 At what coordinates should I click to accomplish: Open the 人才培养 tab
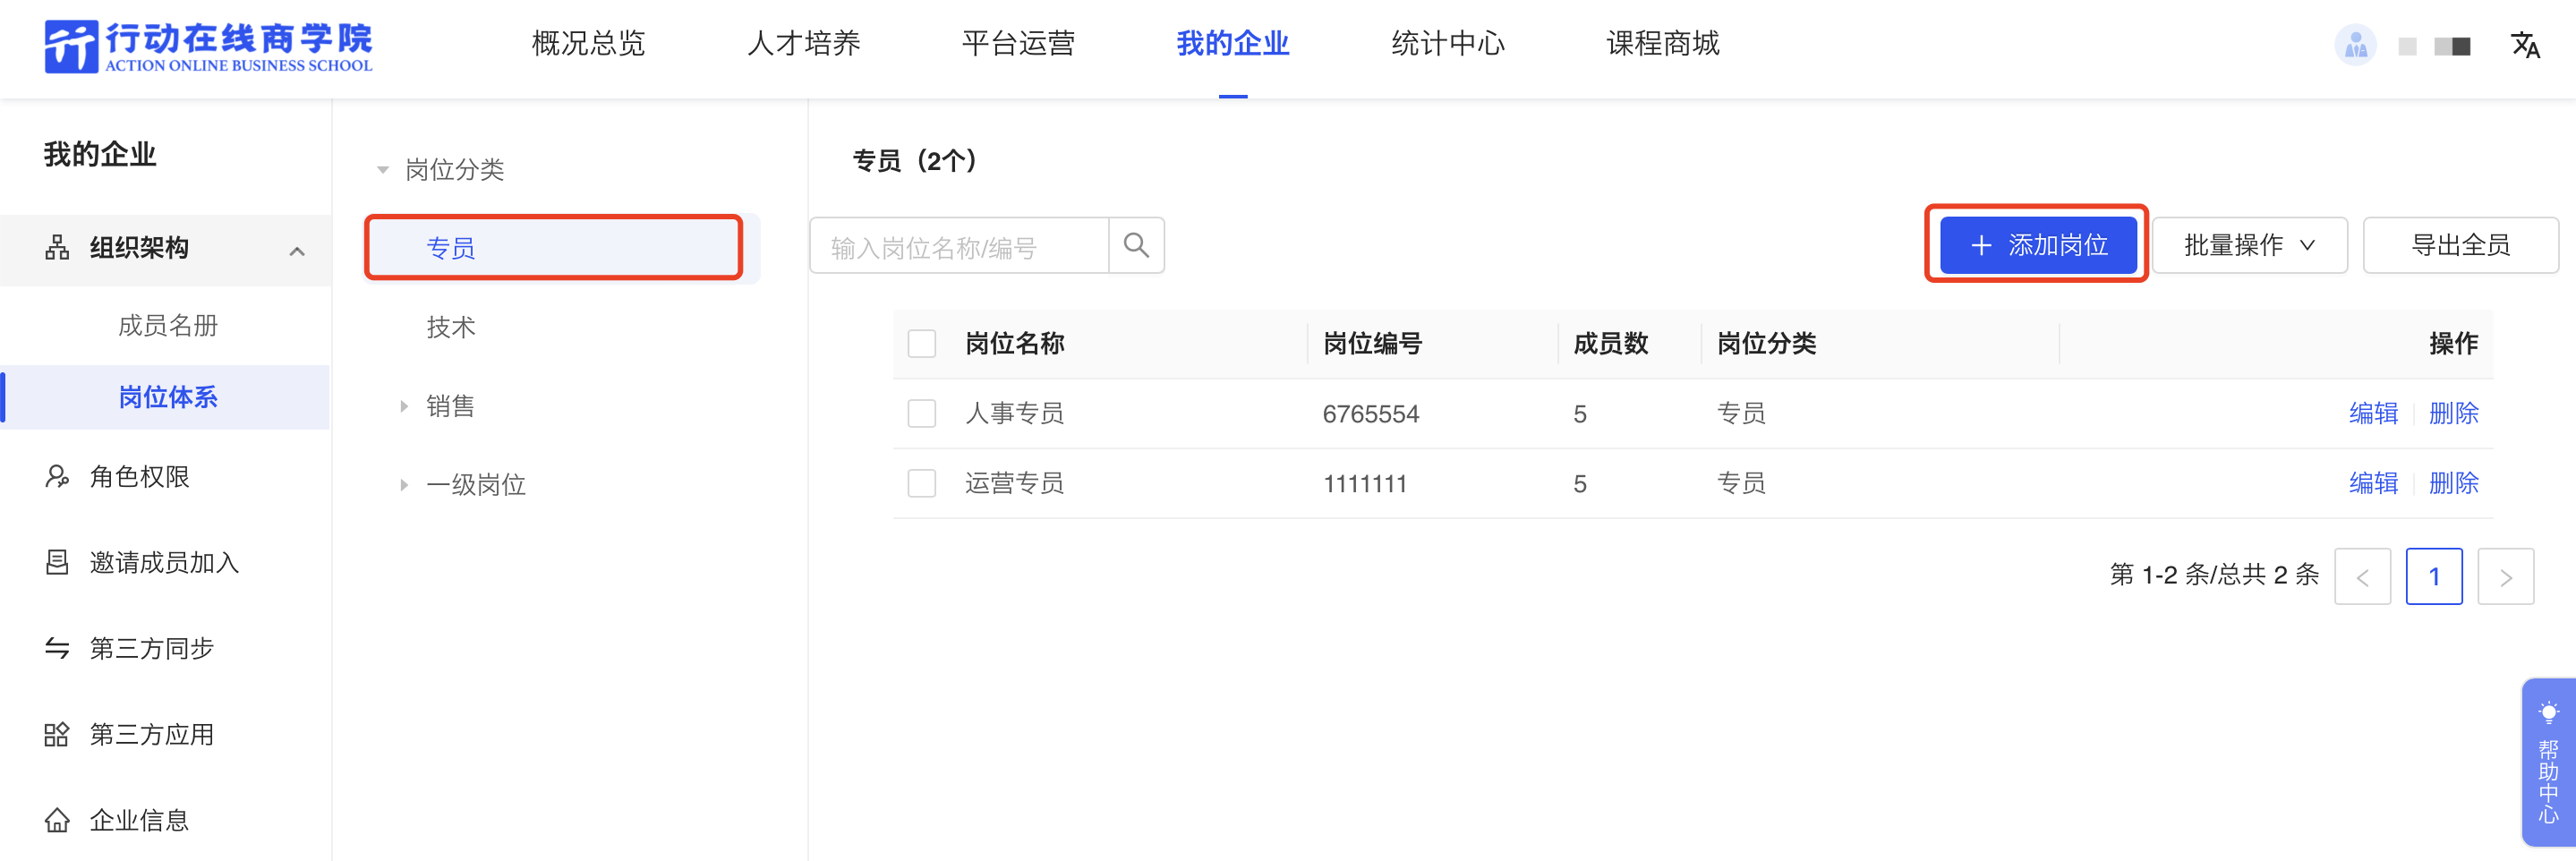(803, 44)
